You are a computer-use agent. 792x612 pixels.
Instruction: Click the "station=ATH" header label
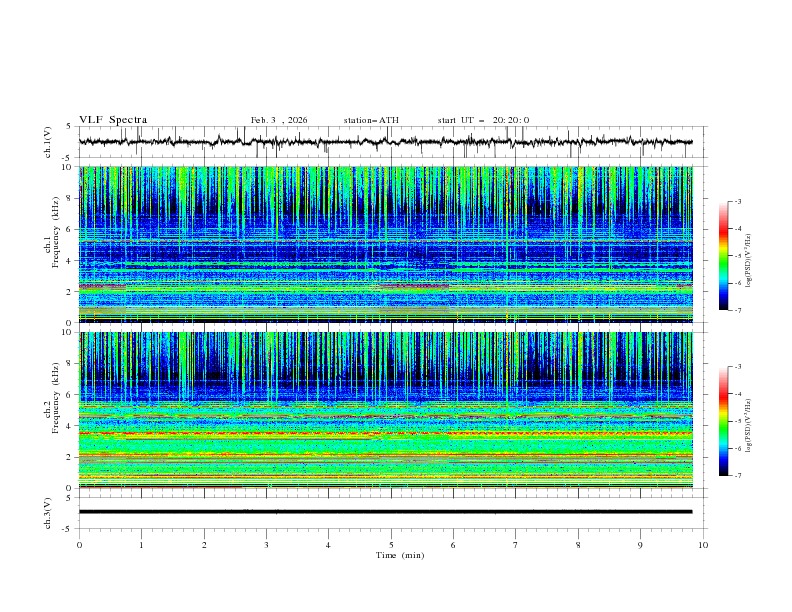[371, 120]
